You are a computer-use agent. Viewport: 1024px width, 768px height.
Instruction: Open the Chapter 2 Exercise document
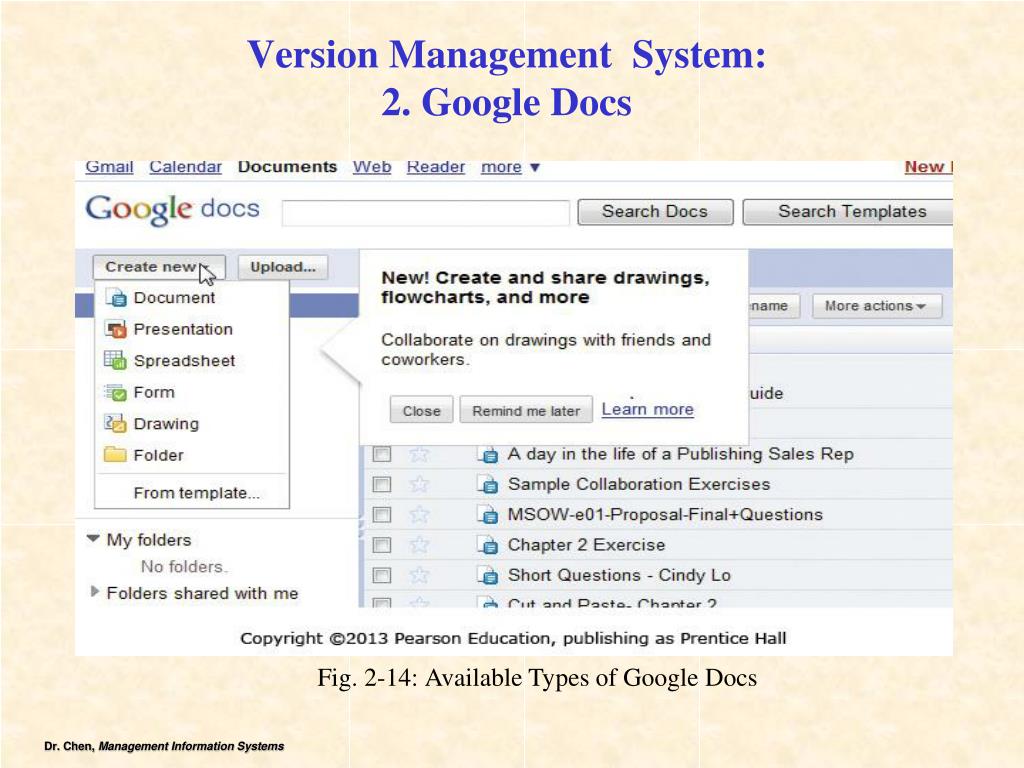(x=586, y=545)
